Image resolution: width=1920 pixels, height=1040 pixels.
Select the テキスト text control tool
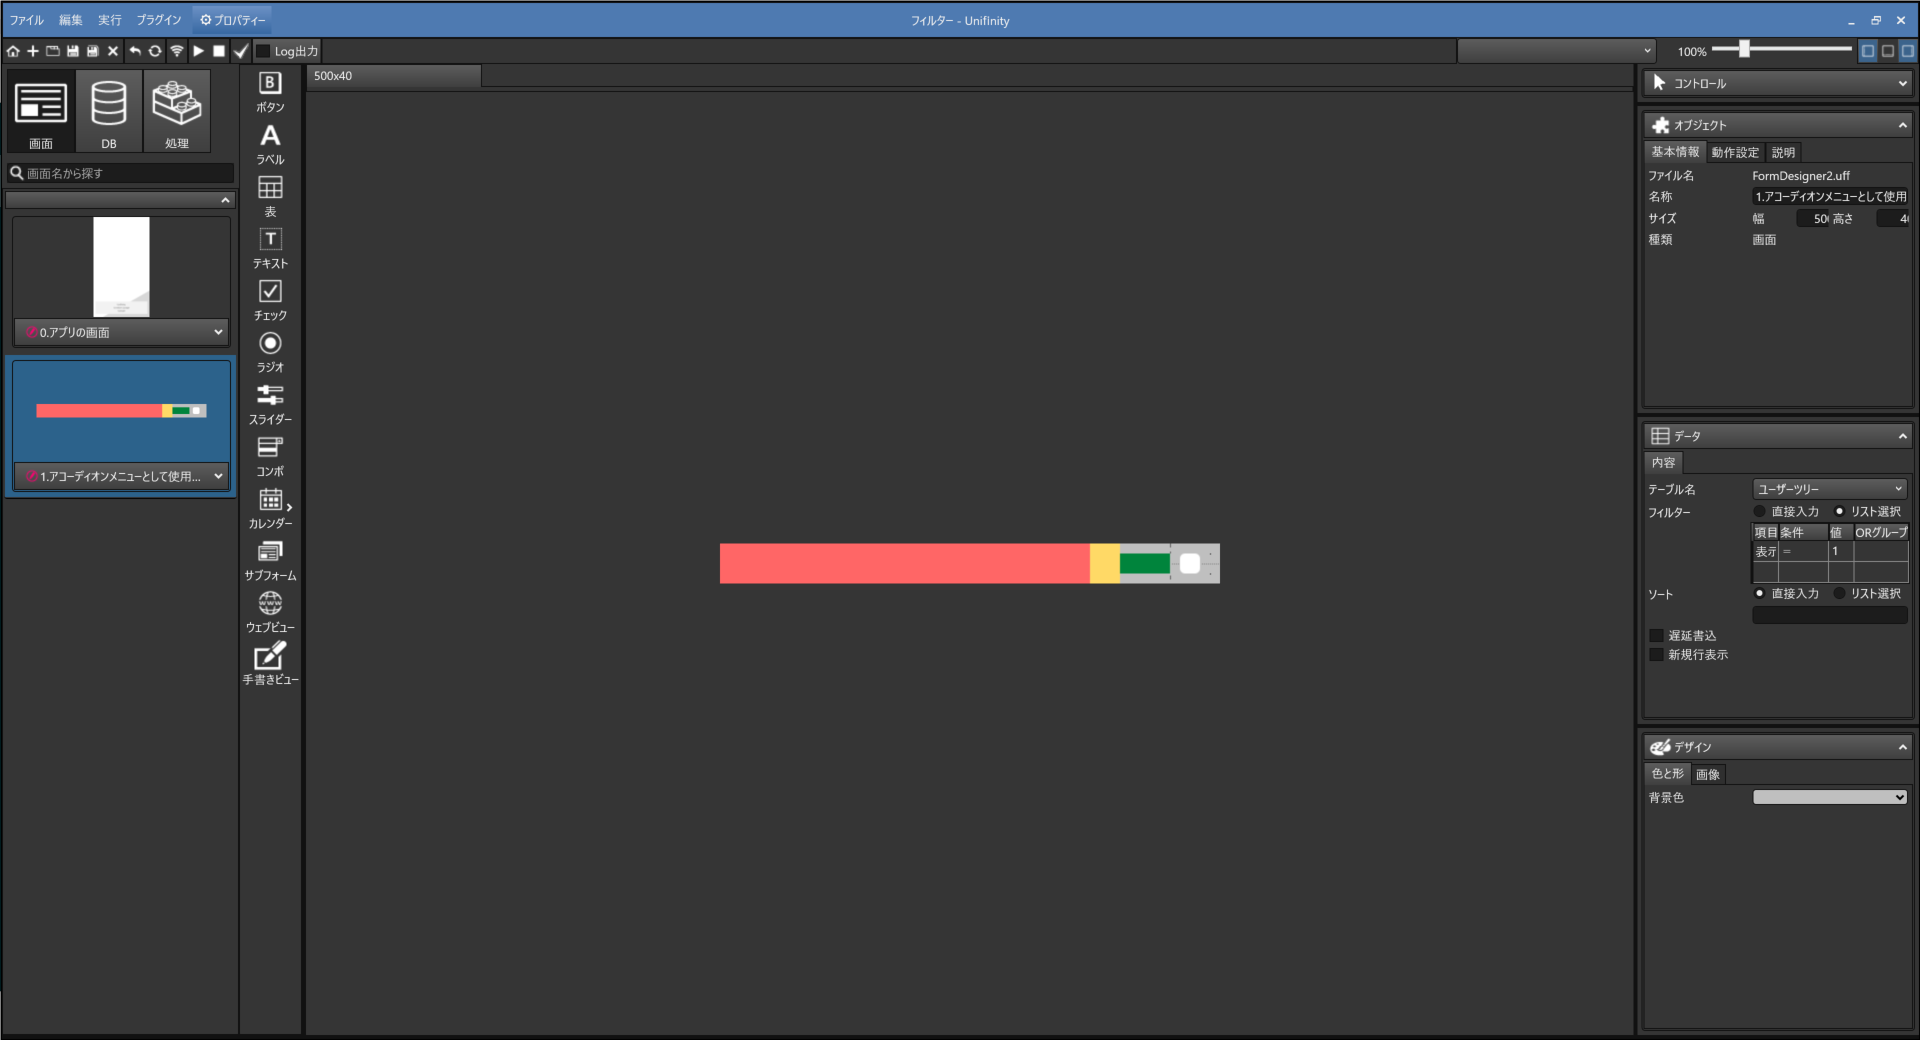tap(270, 248)
